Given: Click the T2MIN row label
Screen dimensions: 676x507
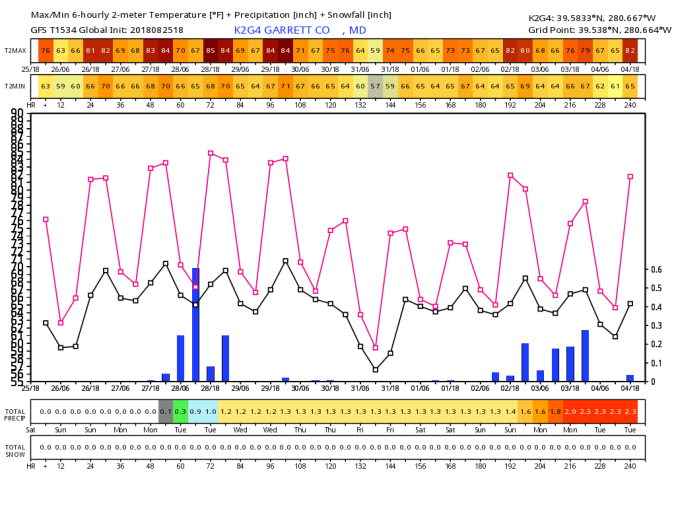Looking at the screenshot, I should (15, 87).
